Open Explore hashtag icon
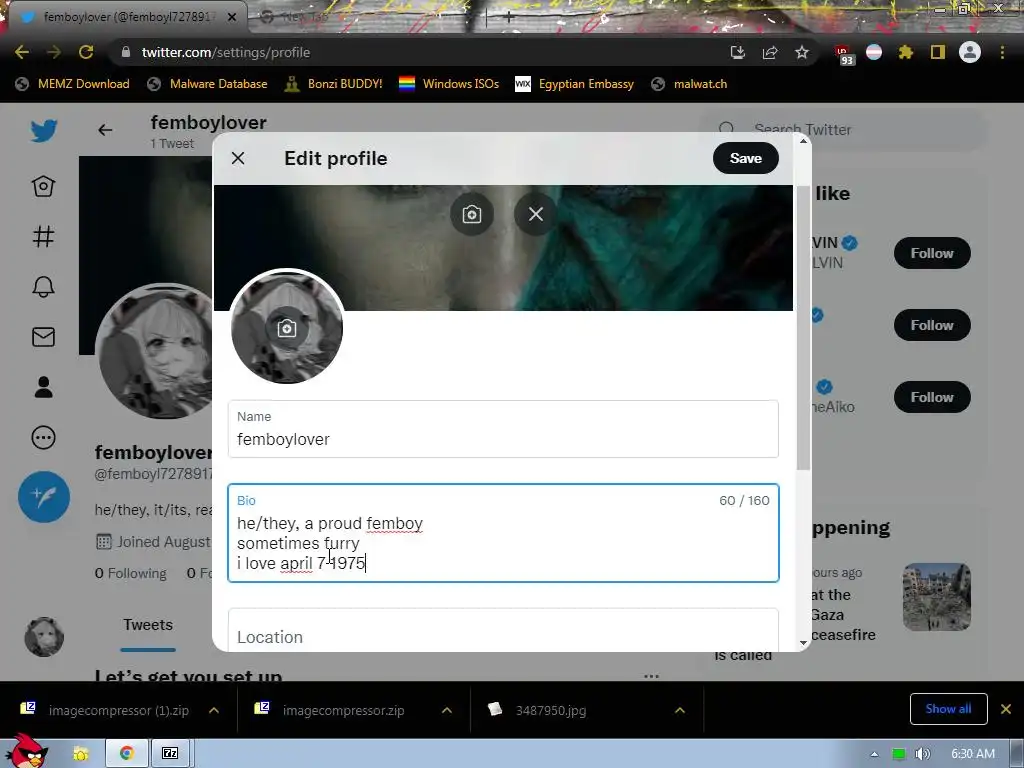This screenshot has height=768, width=1024. (x=43, y=236)
